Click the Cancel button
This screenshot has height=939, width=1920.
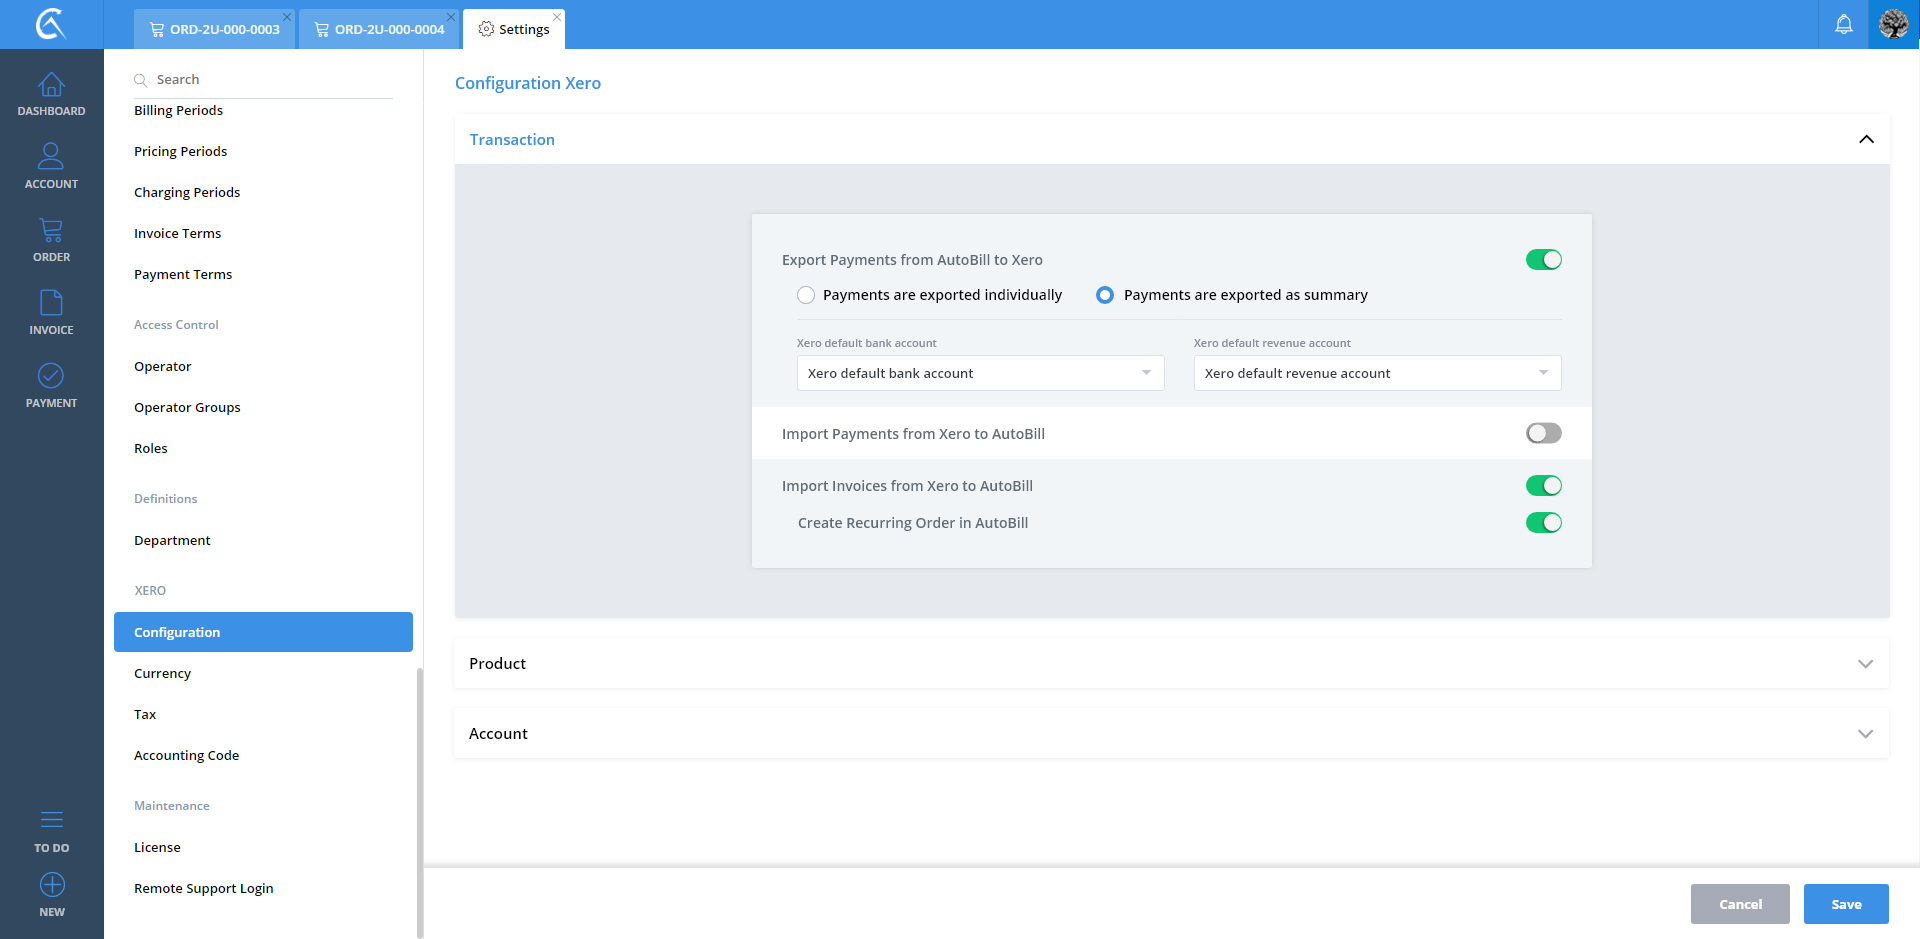(x=1739, y=904)
